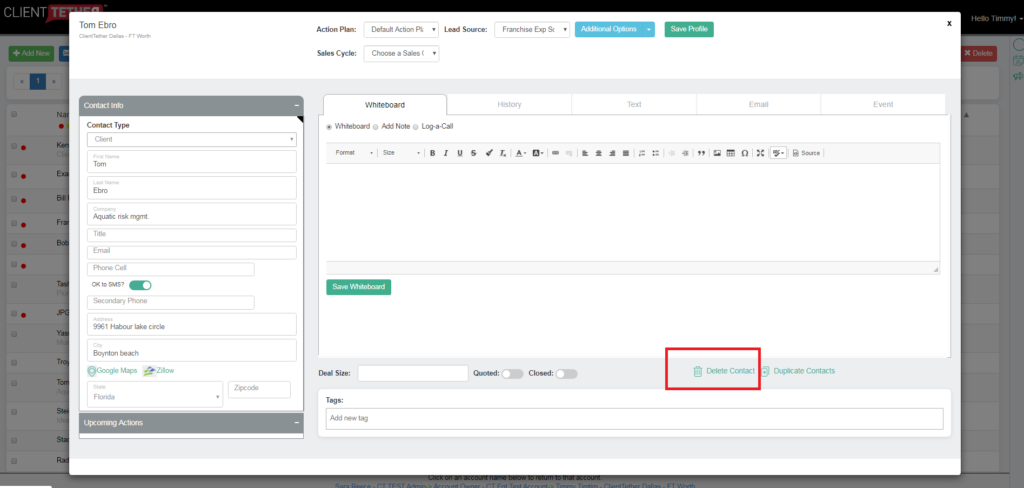Insert special character with Omega icon
Viewport: 1024px width, 488px height.
tap(744, 153)
